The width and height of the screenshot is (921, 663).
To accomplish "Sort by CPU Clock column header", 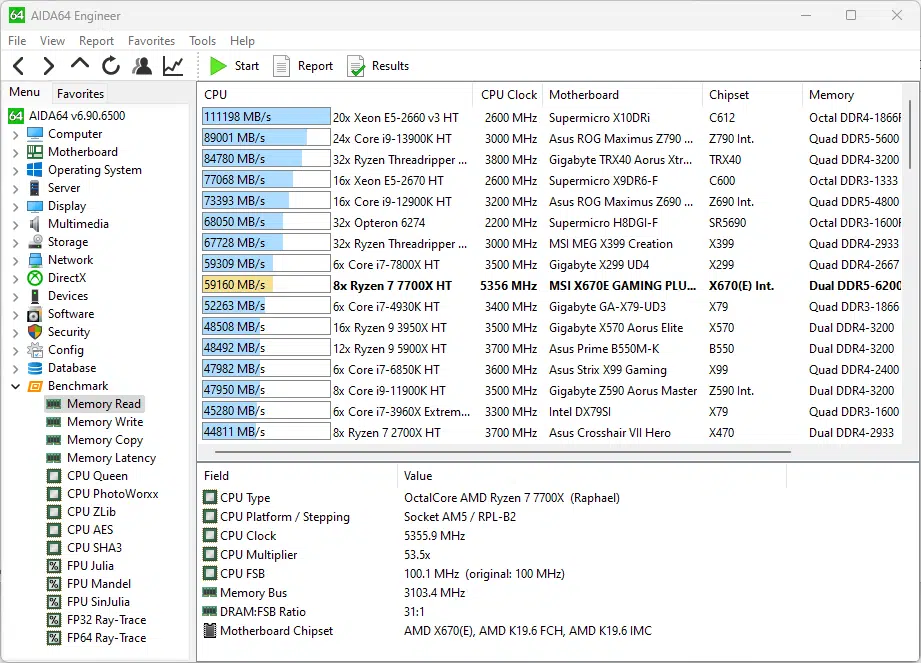I will 508,95.
